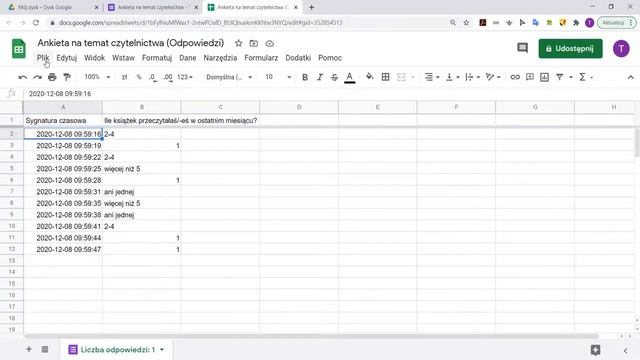Open the Pomoc menu

point(330,58)
